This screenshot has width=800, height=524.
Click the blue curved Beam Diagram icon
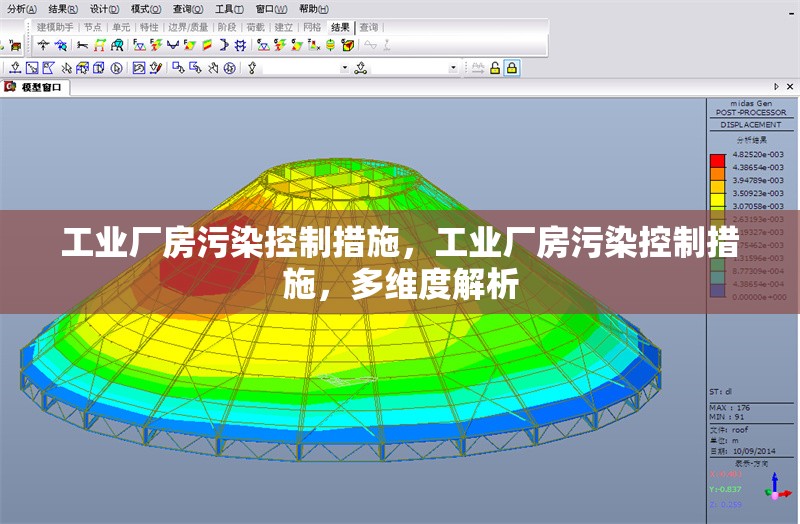pyautogui.click(x=173, y=45)
